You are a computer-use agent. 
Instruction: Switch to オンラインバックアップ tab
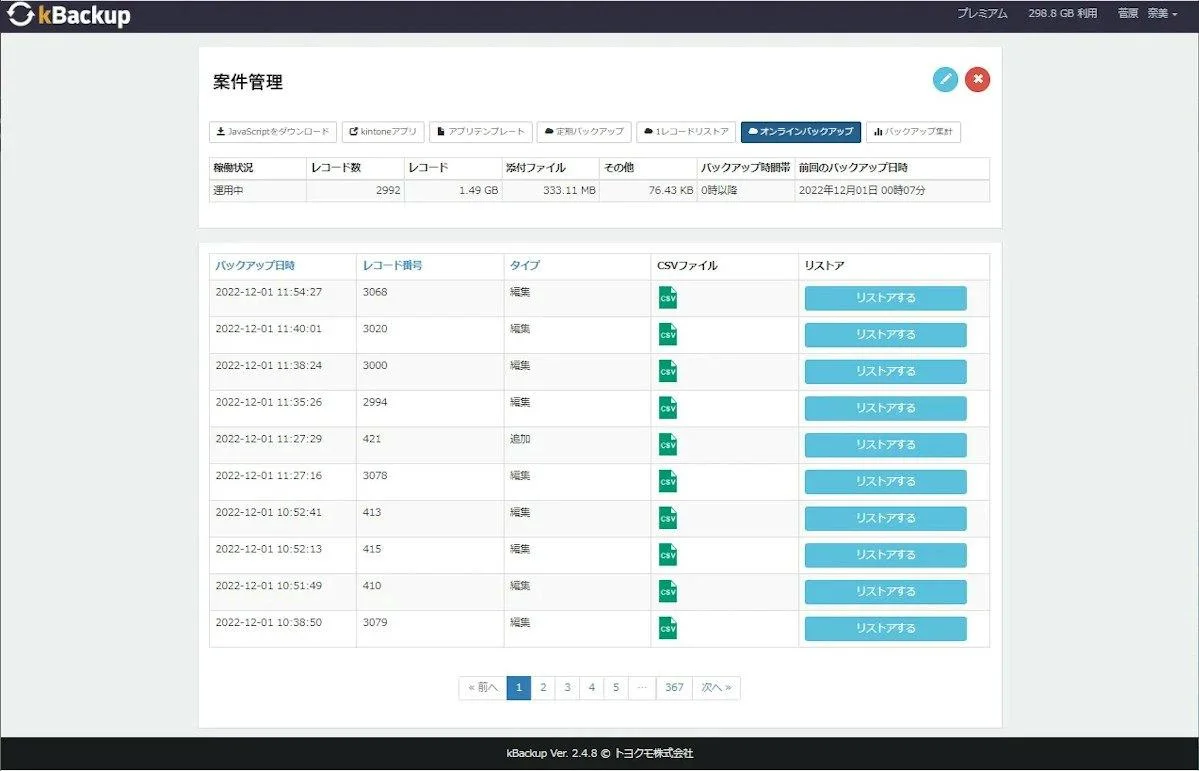(x=800, y=132)
